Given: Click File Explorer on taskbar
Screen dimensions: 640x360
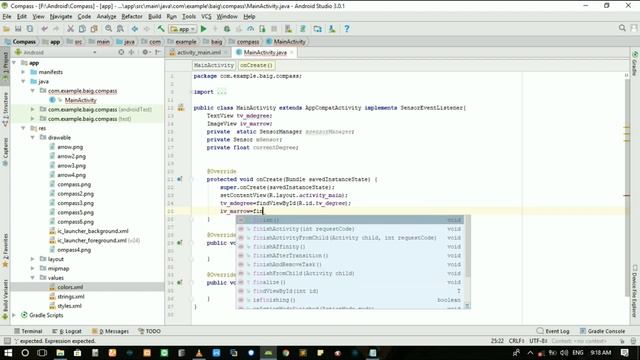Looking at the screenshot, I should pyautogui.click(x=60, y=353).
